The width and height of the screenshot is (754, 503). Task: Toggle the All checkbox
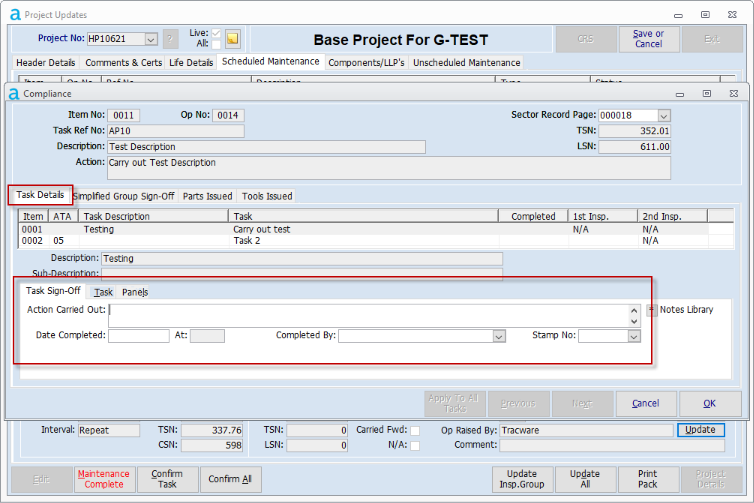pos(216,44)
